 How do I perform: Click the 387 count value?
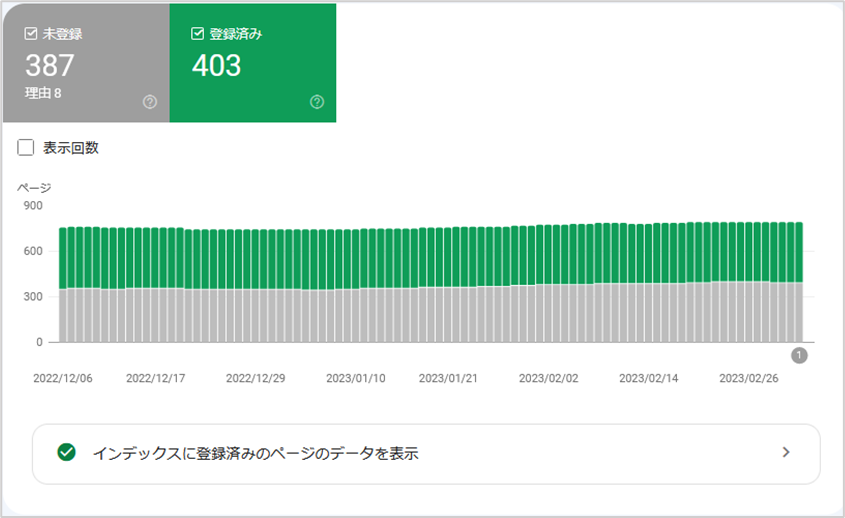pyautogui.click(x=50, y=66)
